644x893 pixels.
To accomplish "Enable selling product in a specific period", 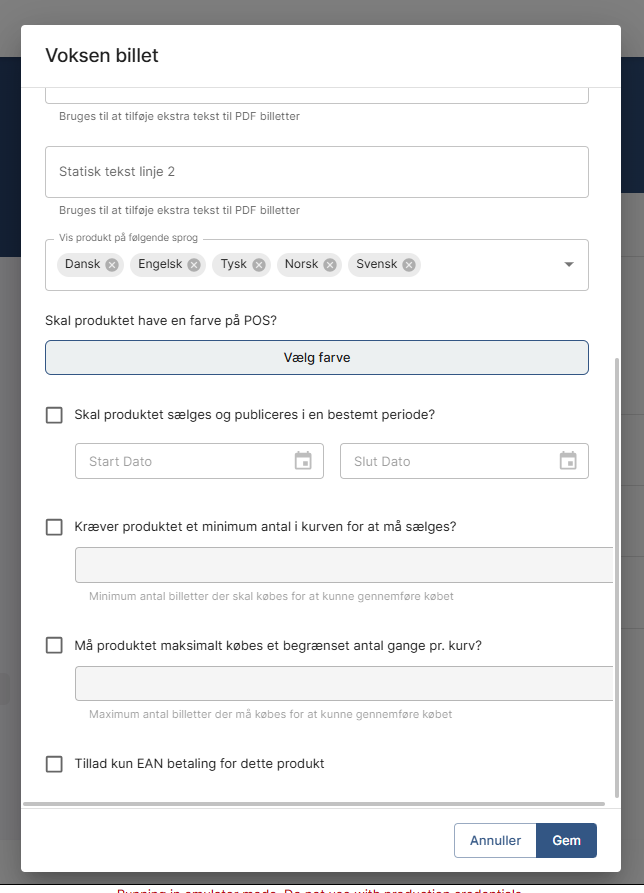I will click(x=54, y=415).
